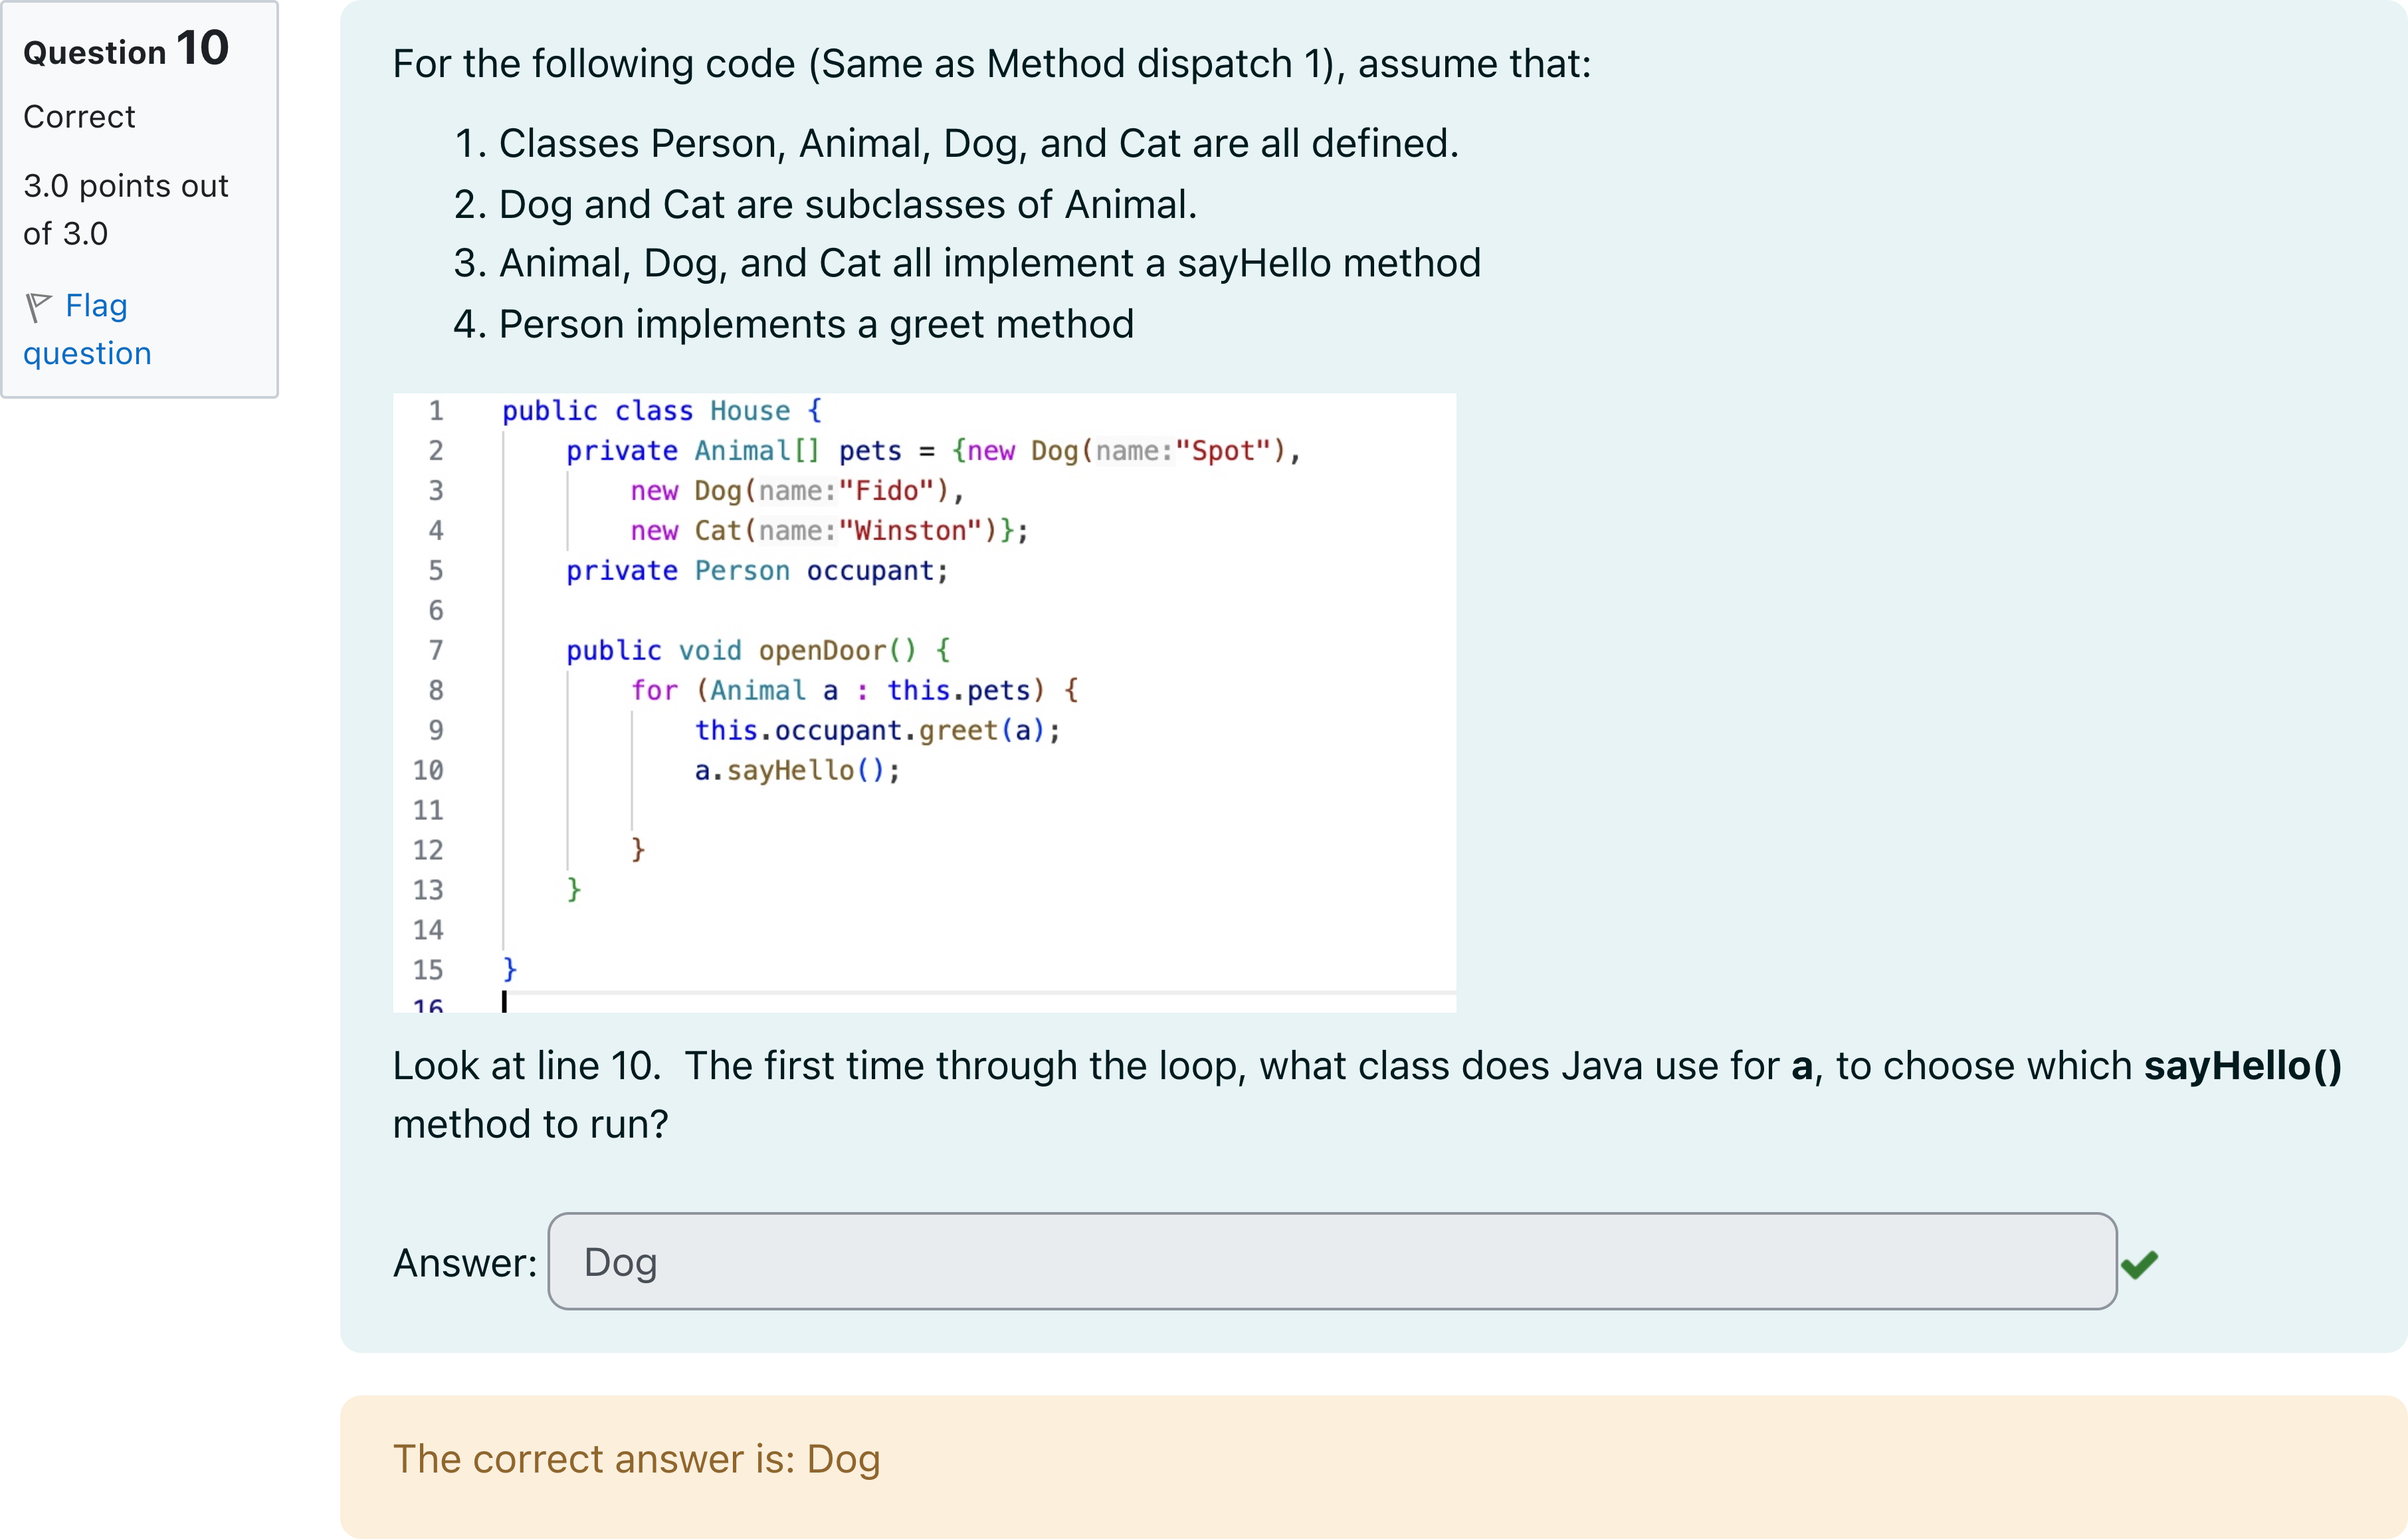Click the this.occupant.greet(a) code line
The width and height of the screenshot is (2408, 1539).
pyautogui.click(x=877, y=730)
